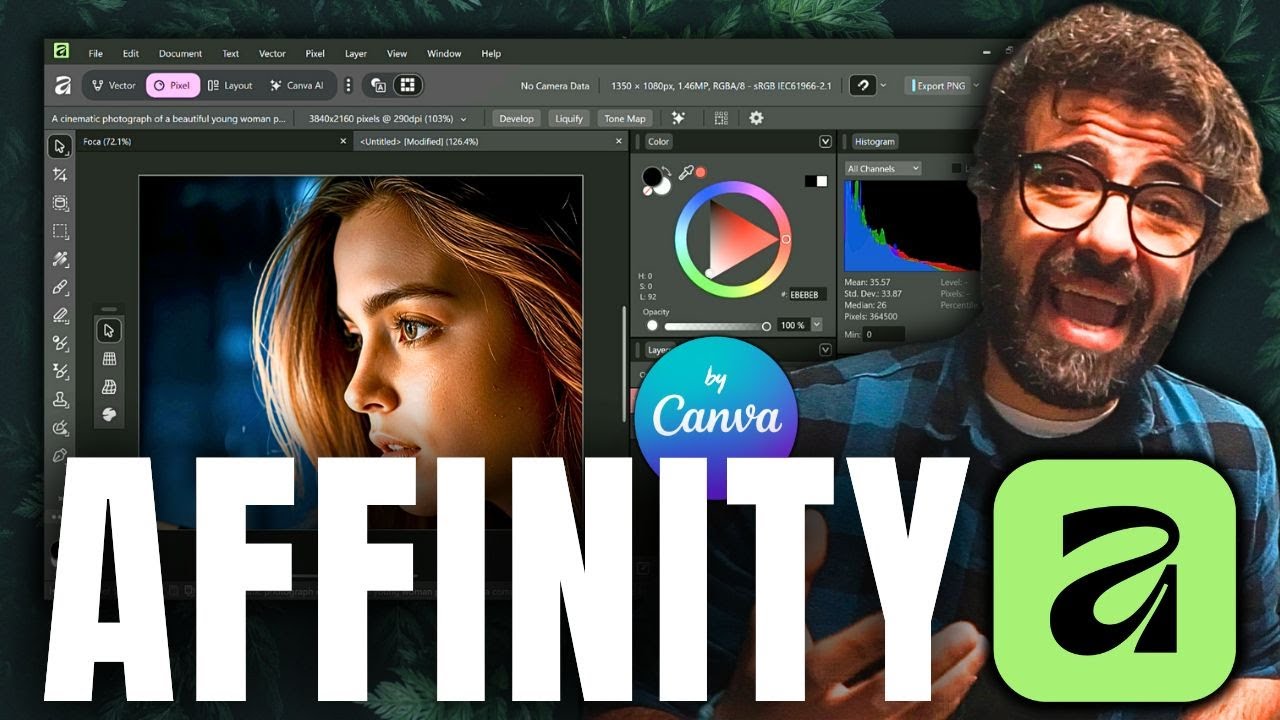This screenshot has height=720, width=1280.
Task: Open the Window menu
Action: 444,54
